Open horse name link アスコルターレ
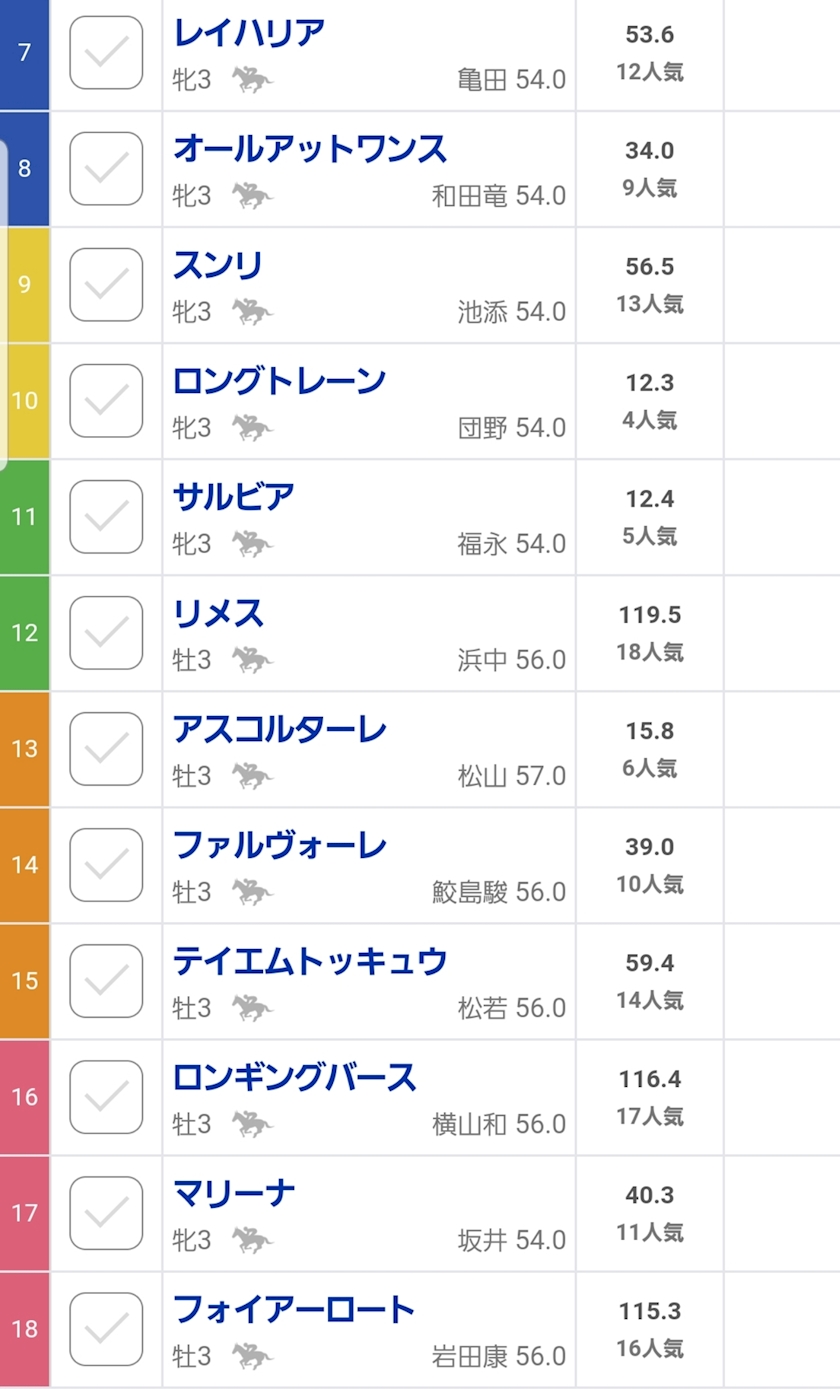This screenshot has height=1389, width=840. click(279, 729)
